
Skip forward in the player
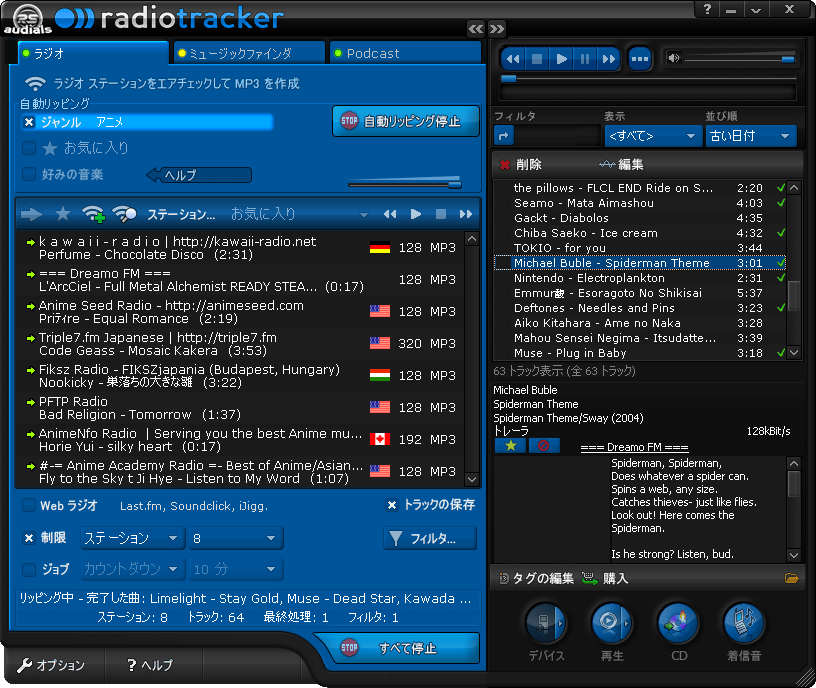608,59
